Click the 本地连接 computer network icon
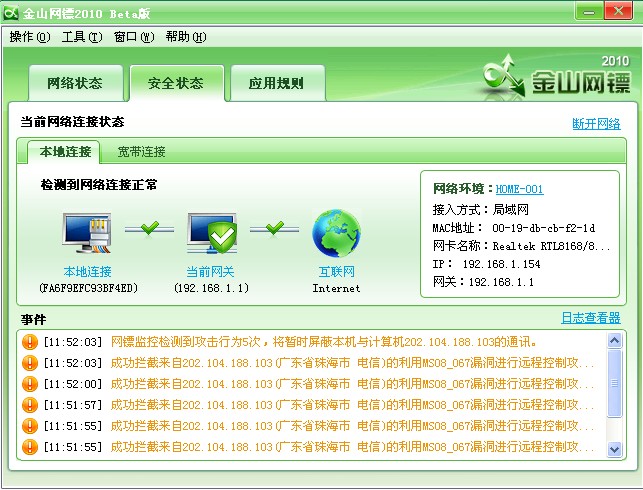 point(87,232)
